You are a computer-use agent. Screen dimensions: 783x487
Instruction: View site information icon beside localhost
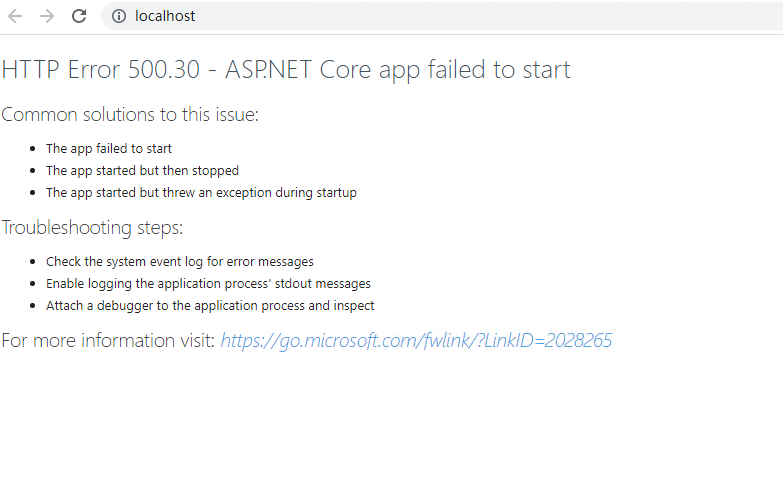(119, 16)
